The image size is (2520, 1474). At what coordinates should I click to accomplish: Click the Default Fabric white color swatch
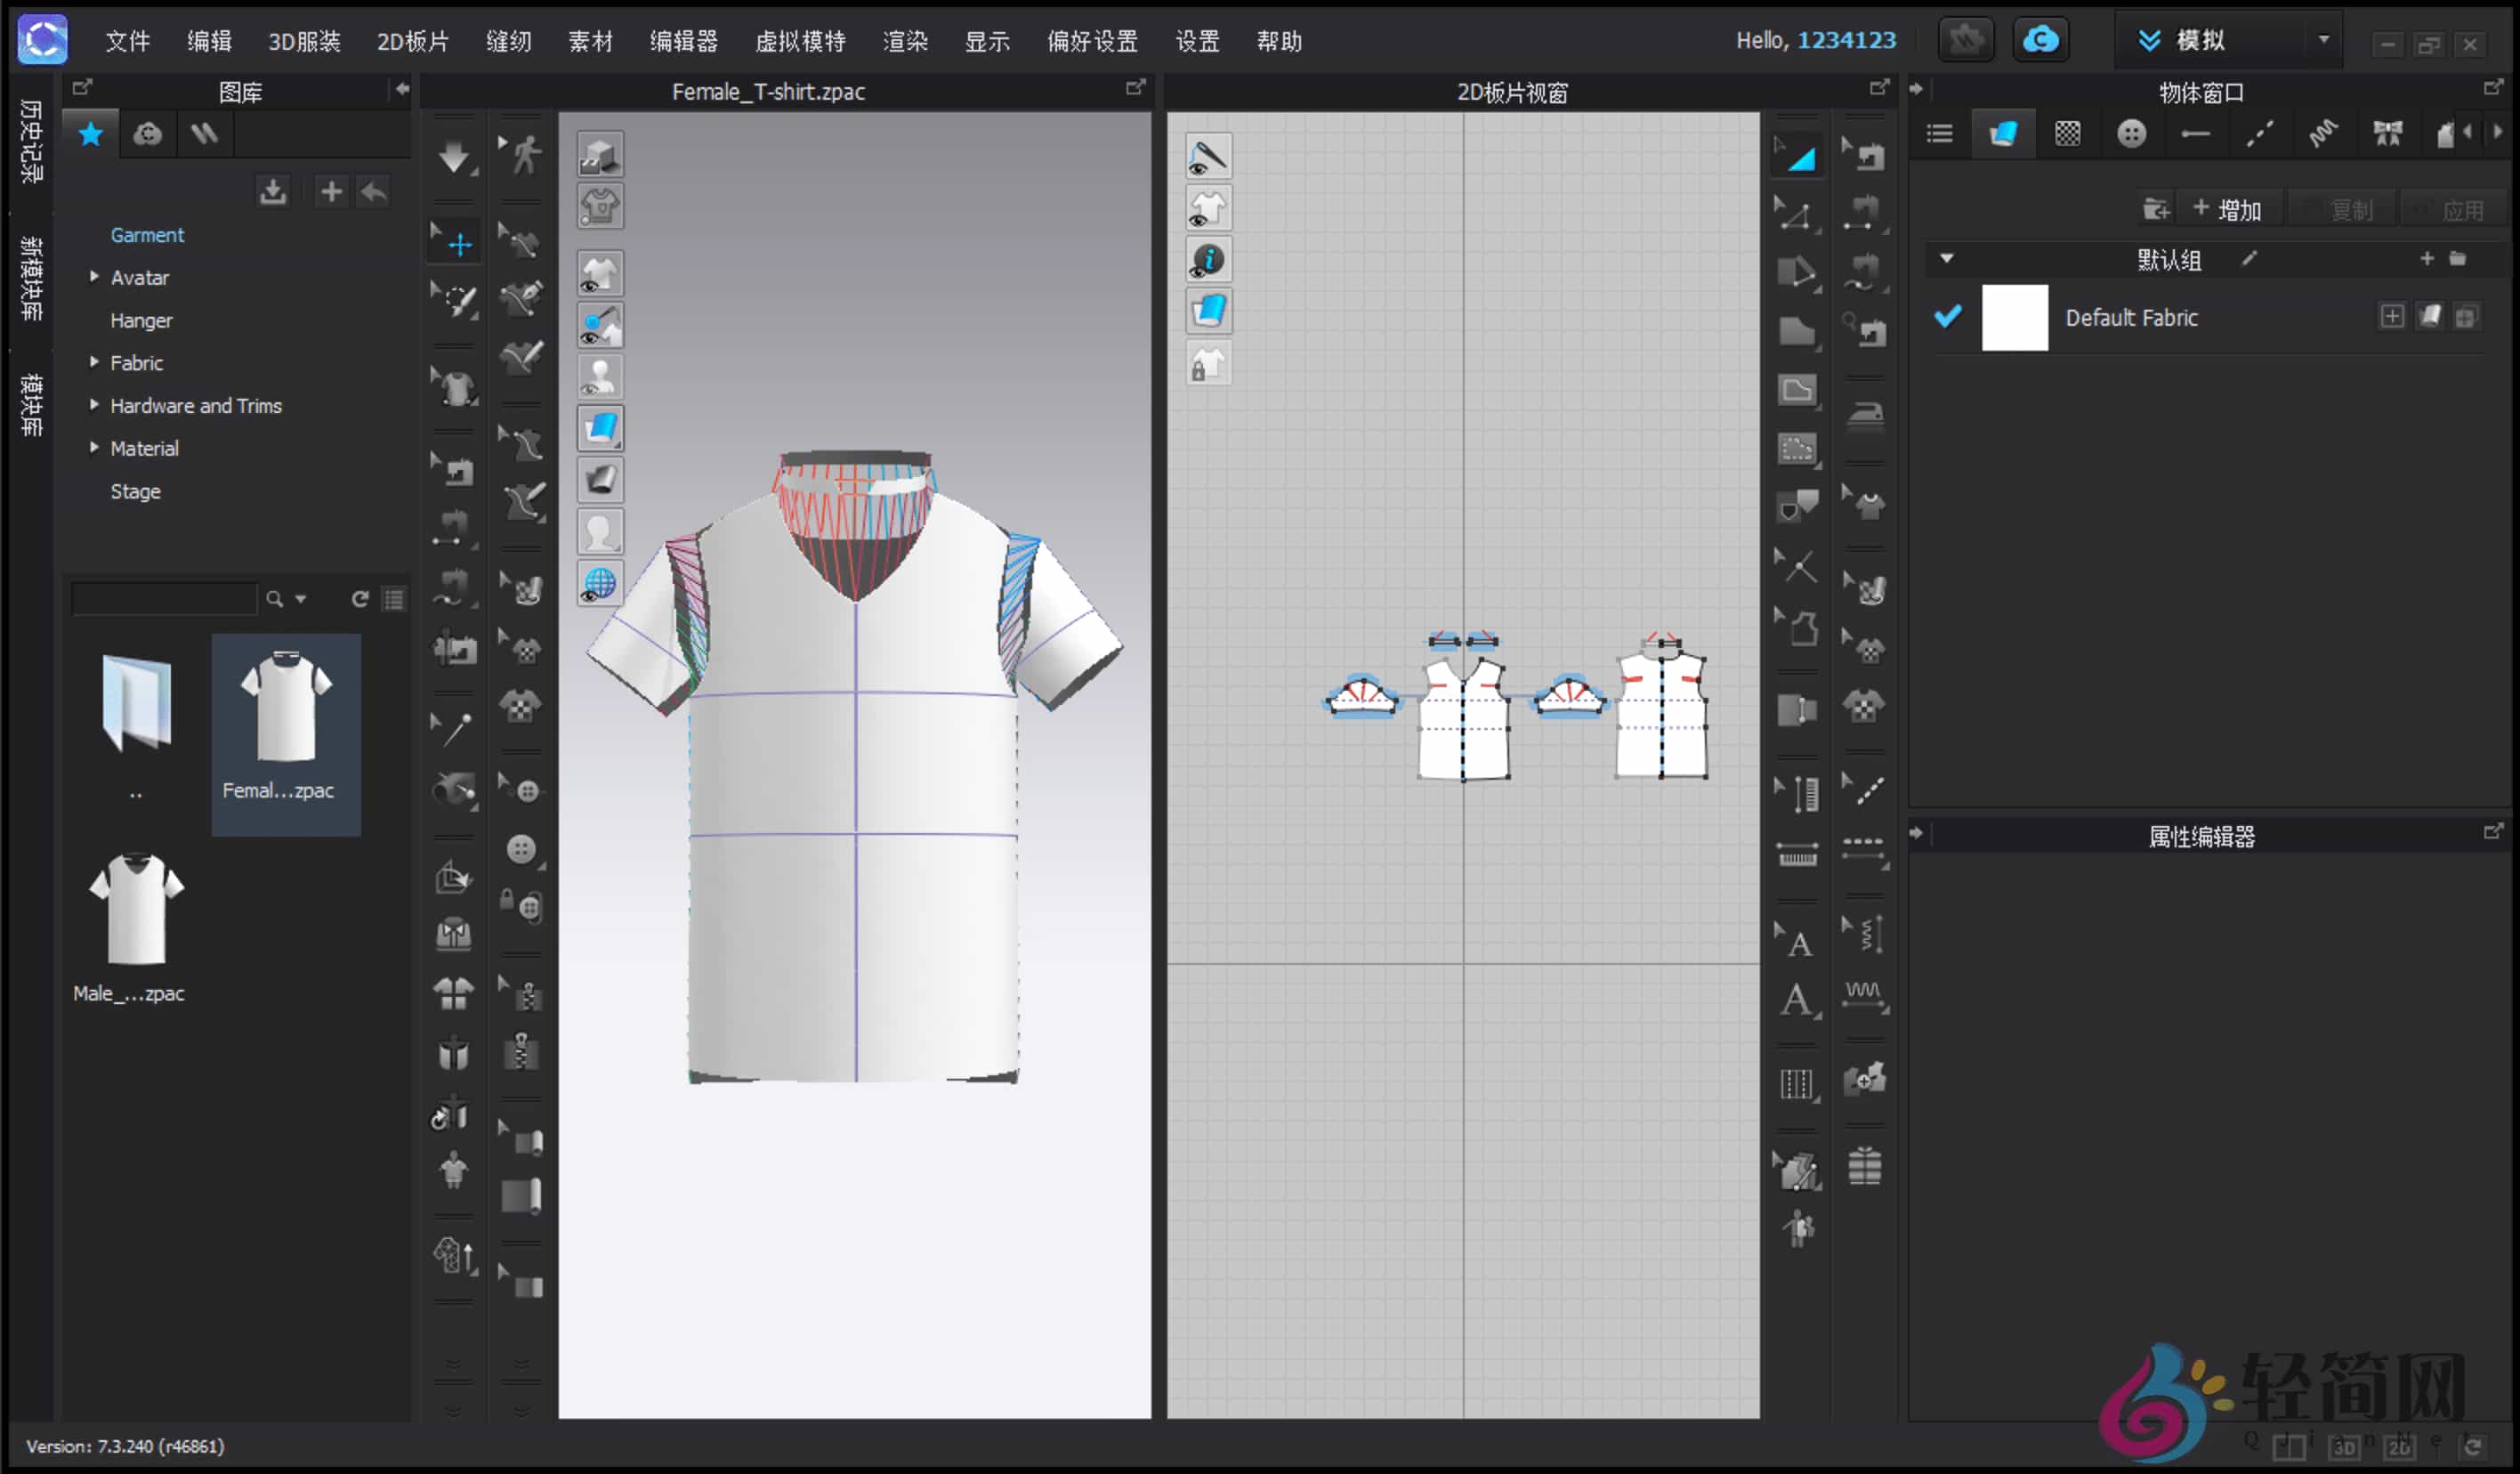pos(2014,317)
